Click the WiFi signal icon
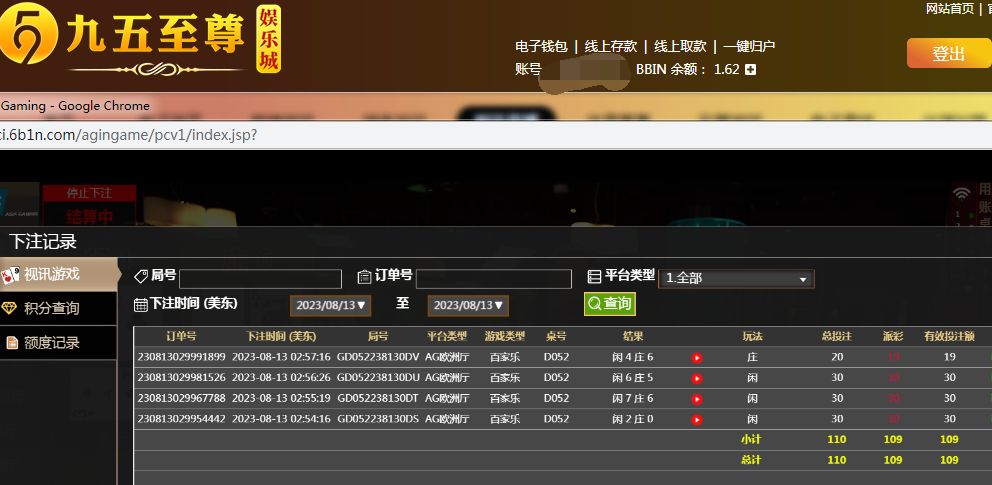The image size is (992, 485). [962, 193]
